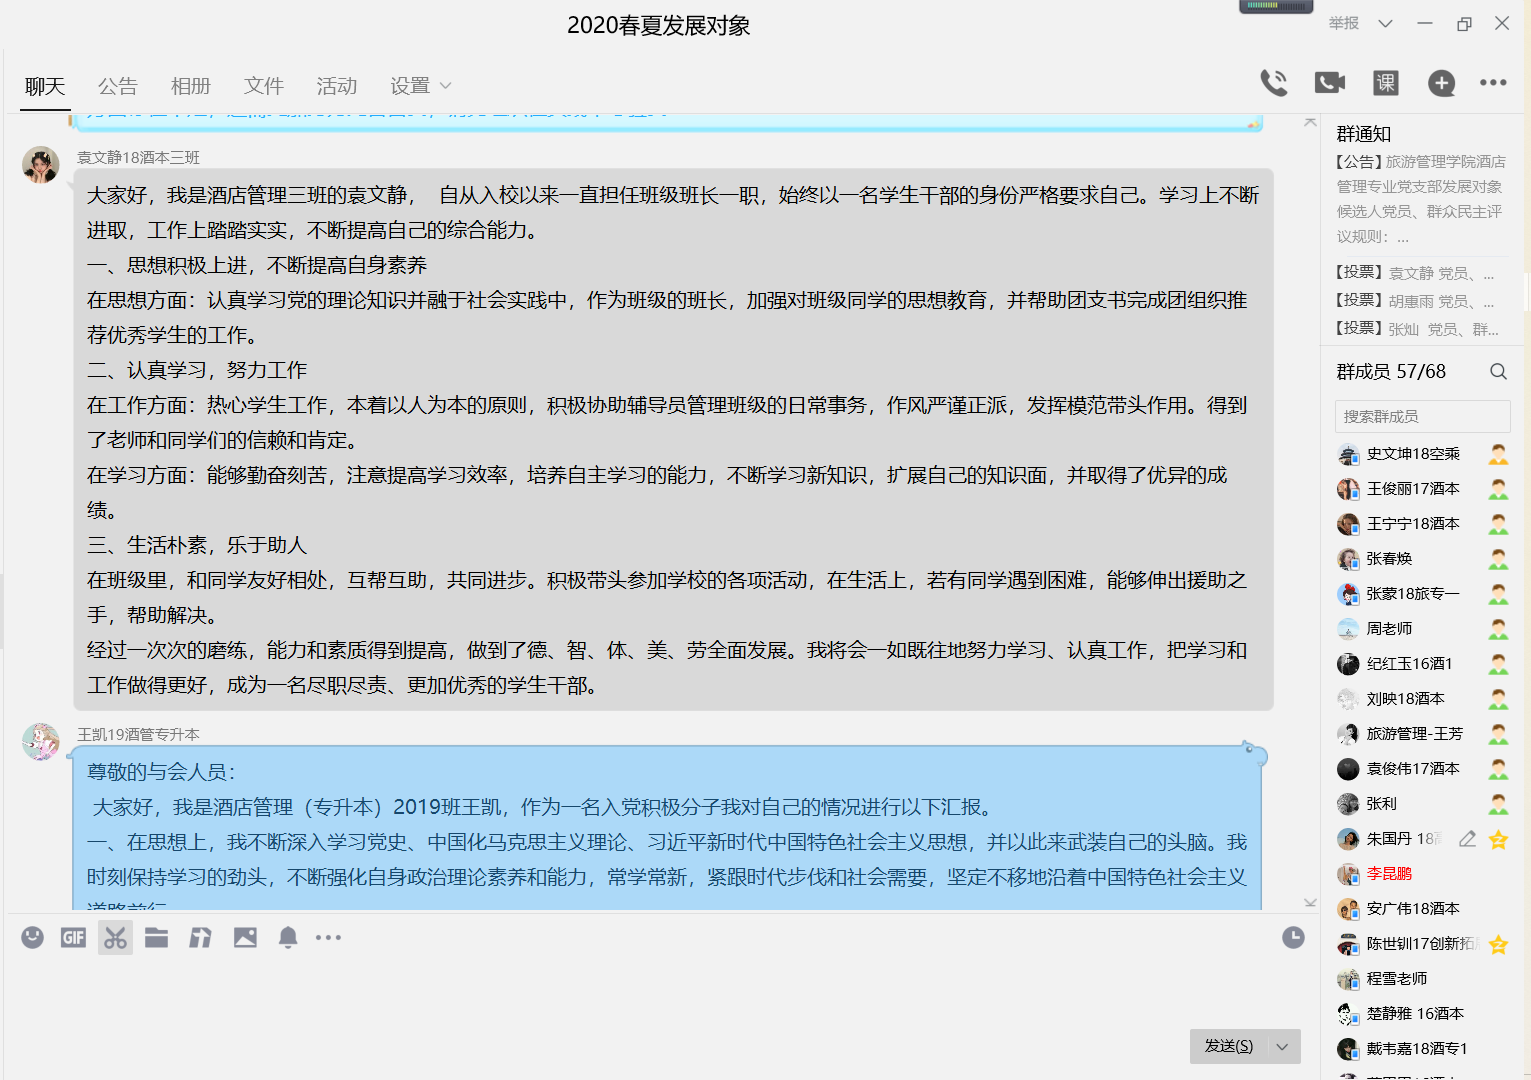
Task: Open message history clock icon
Action: click(1293, 937)
